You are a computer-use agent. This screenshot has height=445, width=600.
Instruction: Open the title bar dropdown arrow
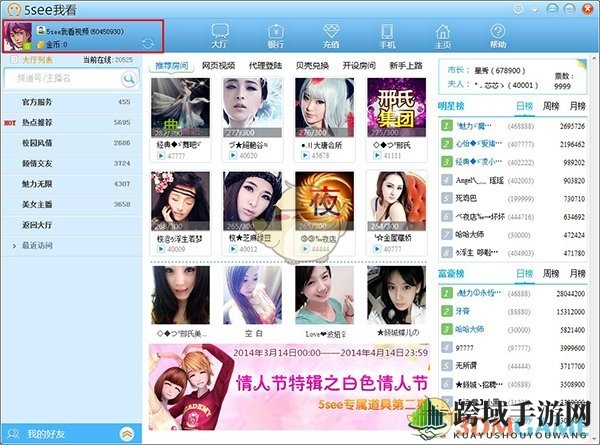pos(535,10)
